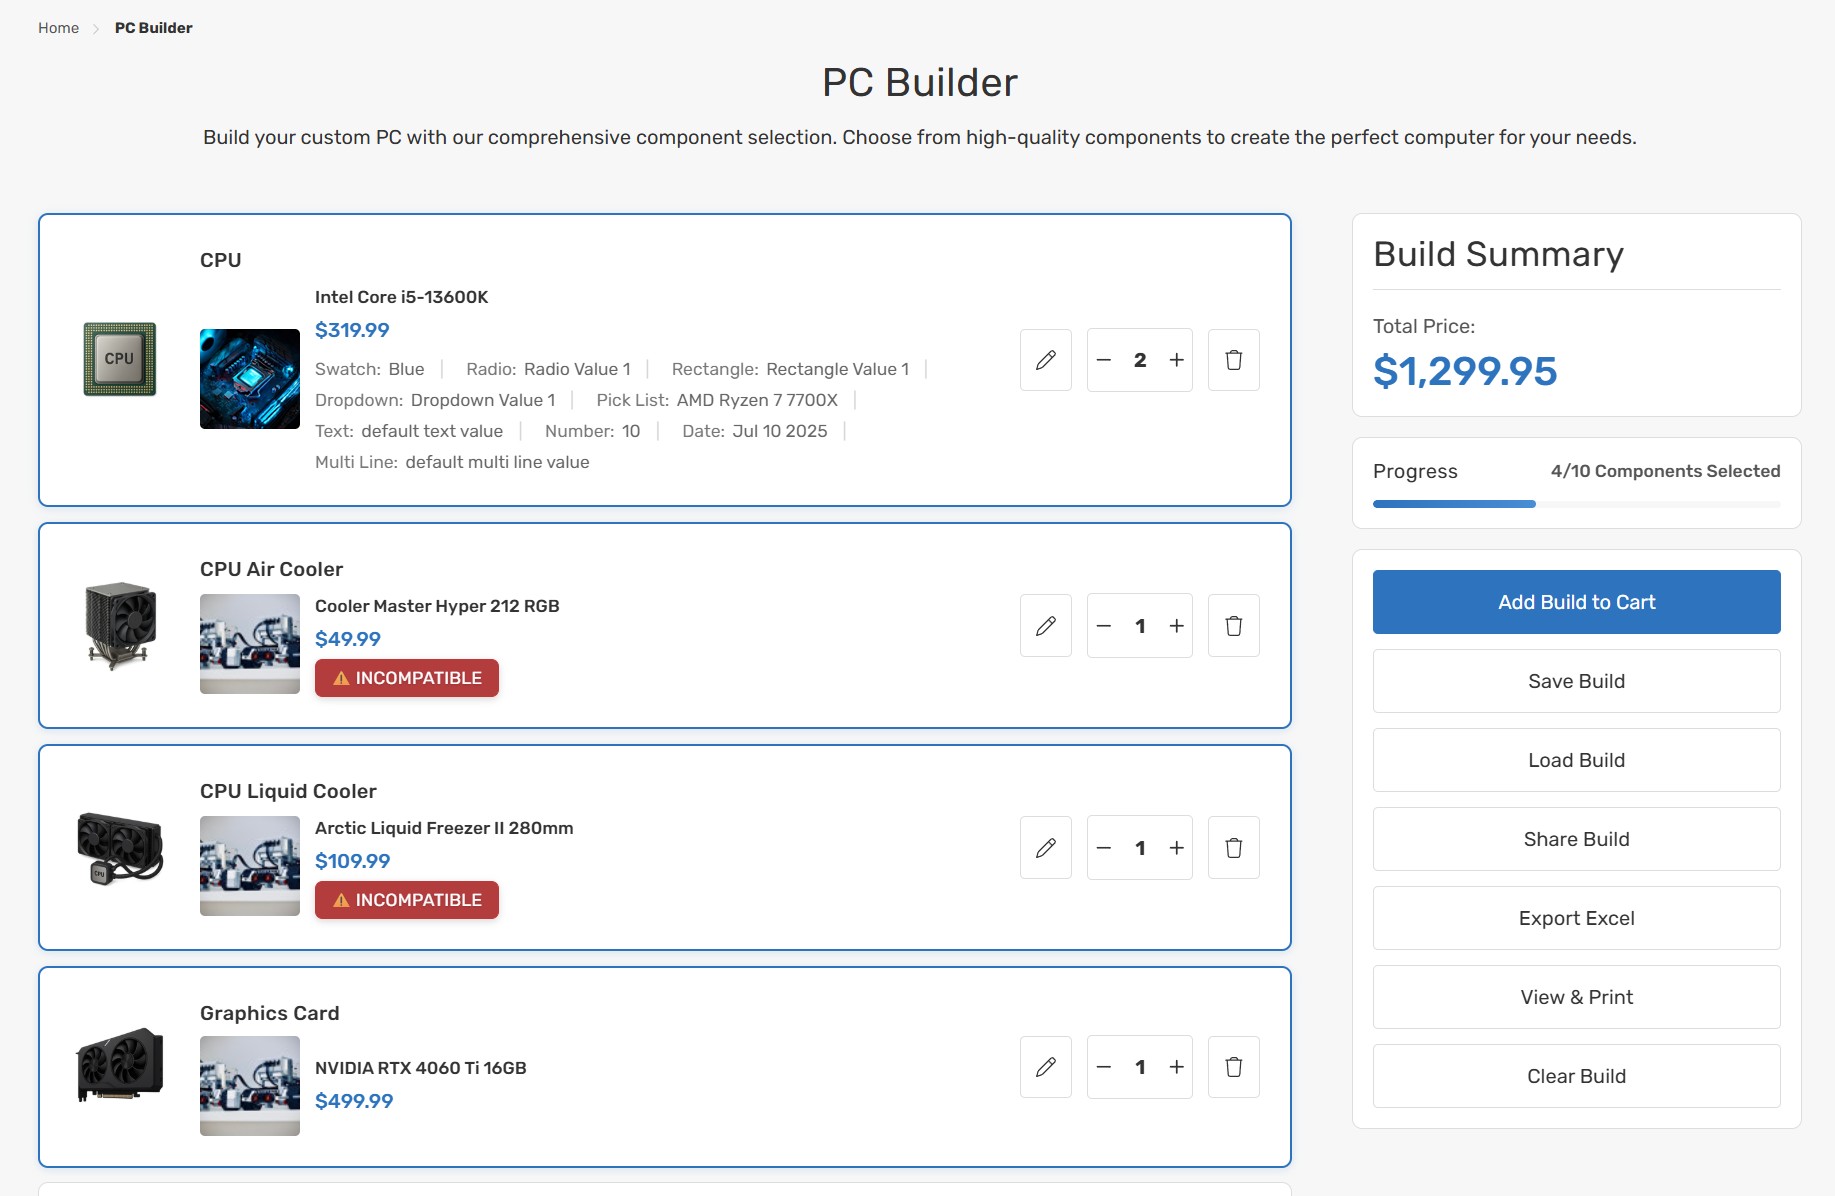The width and height of the screenshot is (1835, 1196).
Task: Go to Home breadcrumb link
Action: pyautogui.click(x=58, y=28)
